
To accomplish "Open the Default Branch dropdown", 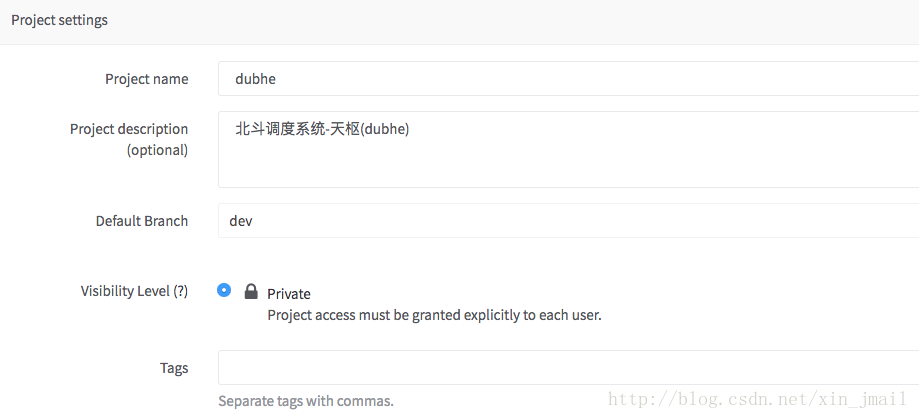I will click(567, 221).
